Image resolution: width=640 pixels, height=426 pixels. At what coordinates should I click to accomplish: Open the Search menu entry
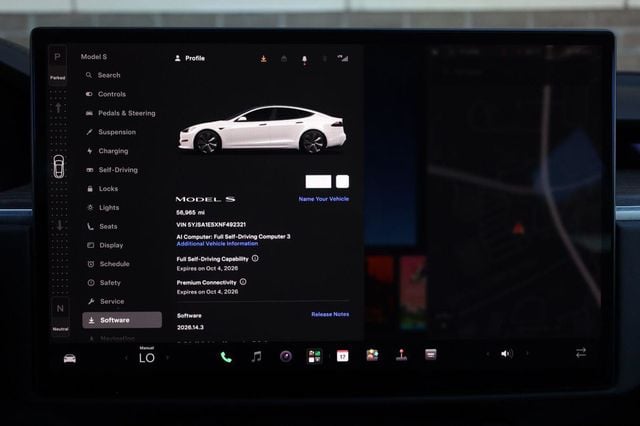103,75
